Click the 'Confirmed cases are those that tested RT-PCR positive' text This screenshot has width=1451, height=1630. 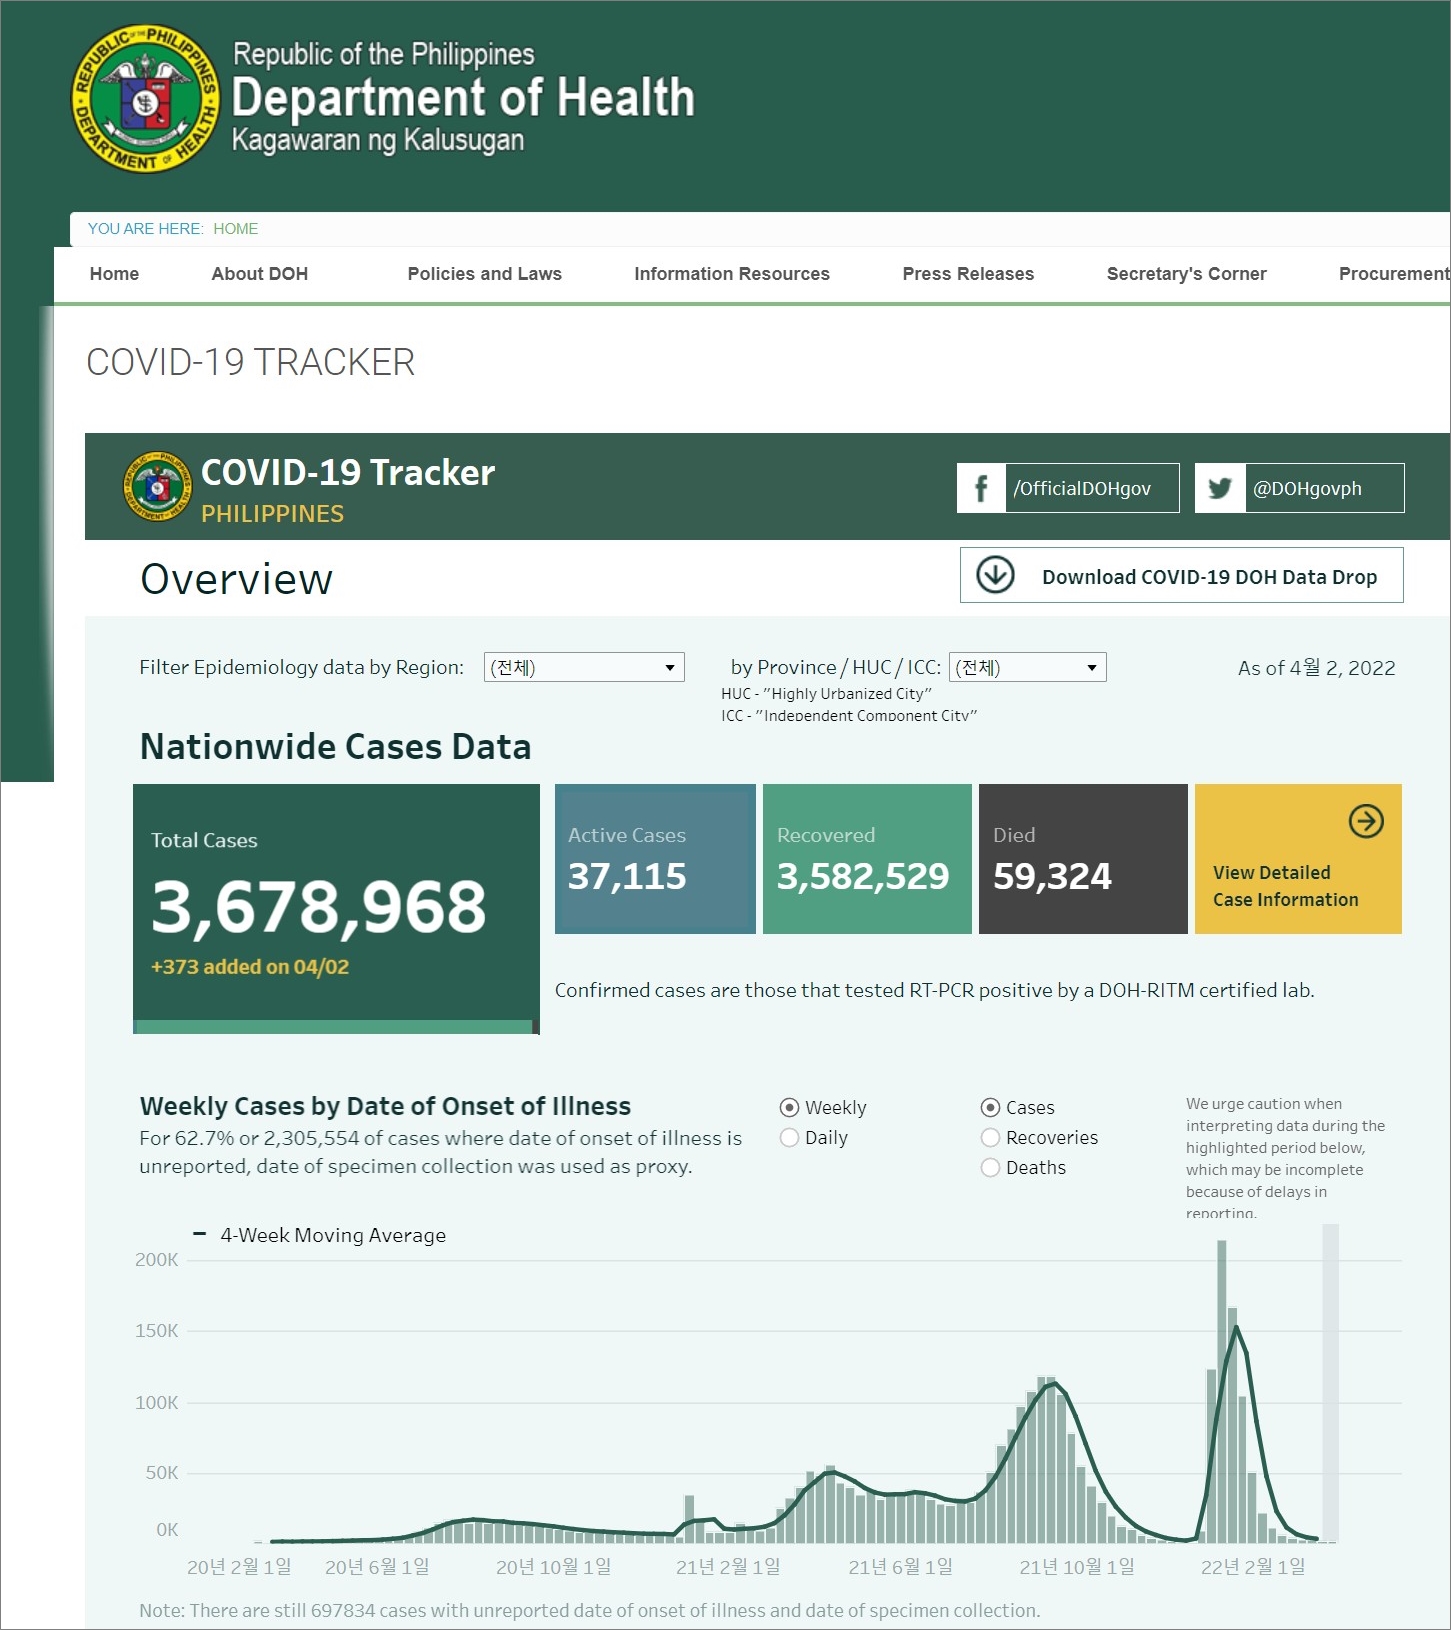(934, 990)
